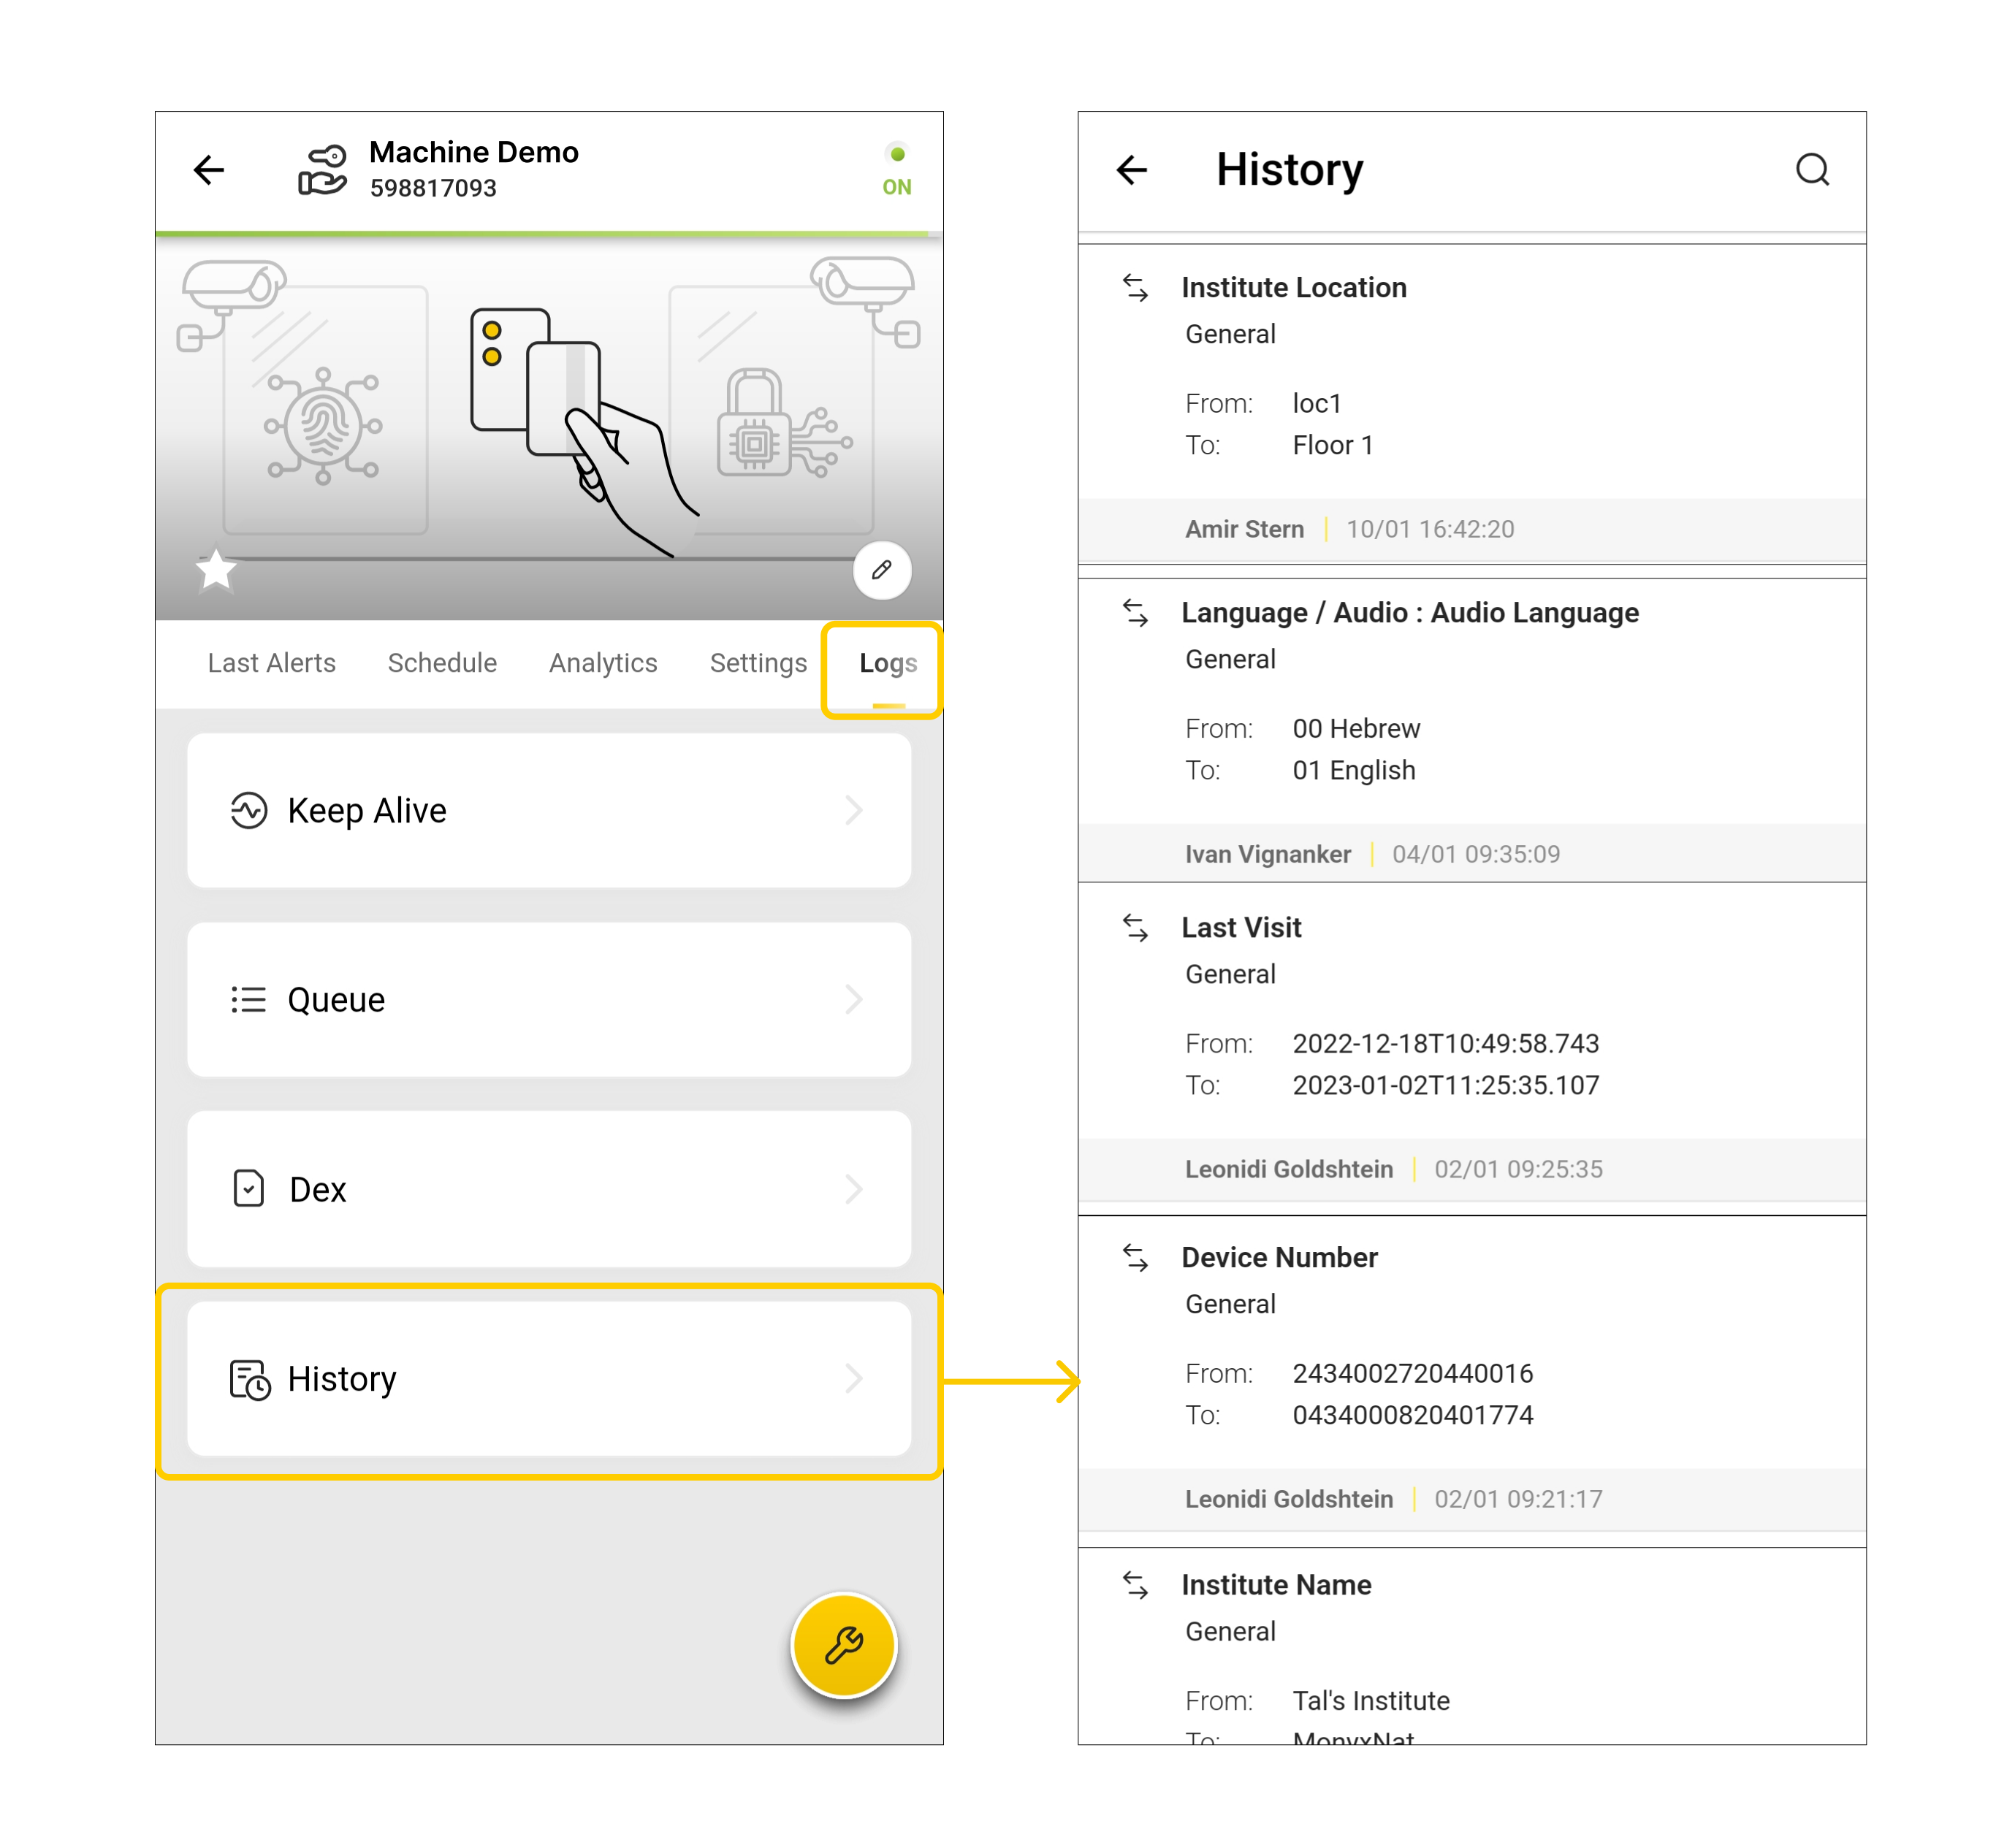This screenshot has width=2015, height=1848.
Task: Click the '00 Hebrew' value
Action: [1355, 728]
